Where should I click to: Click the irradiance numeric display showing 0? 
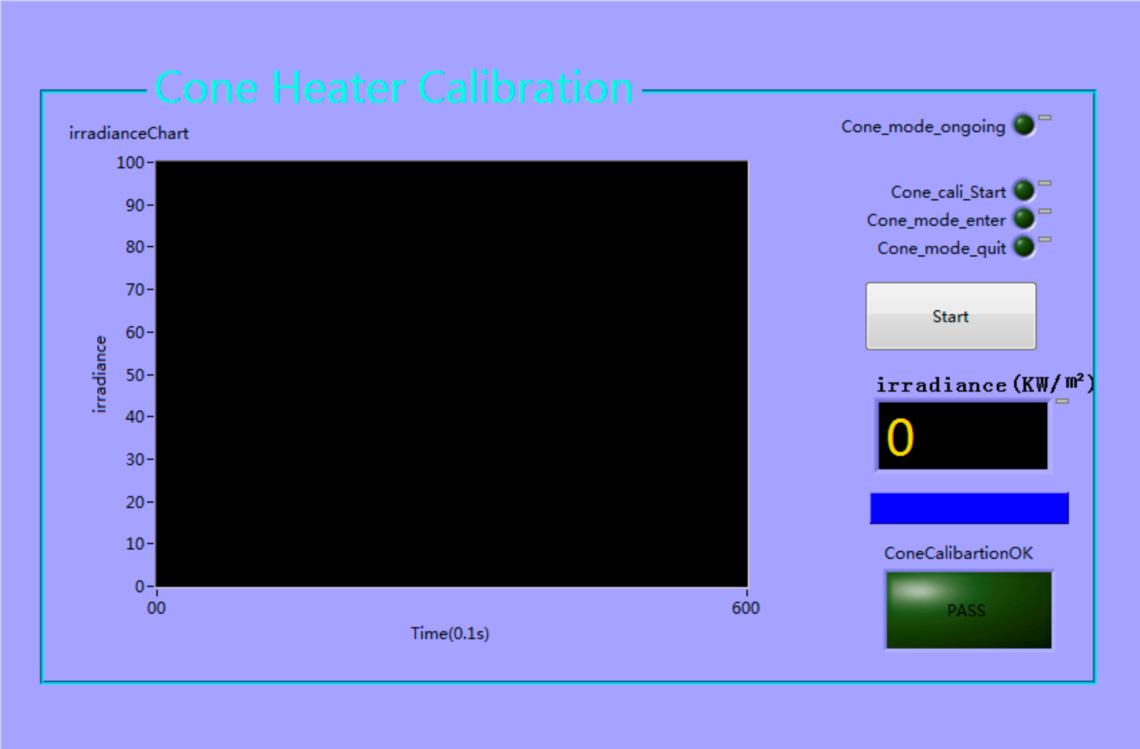click(x=963, y=436)
